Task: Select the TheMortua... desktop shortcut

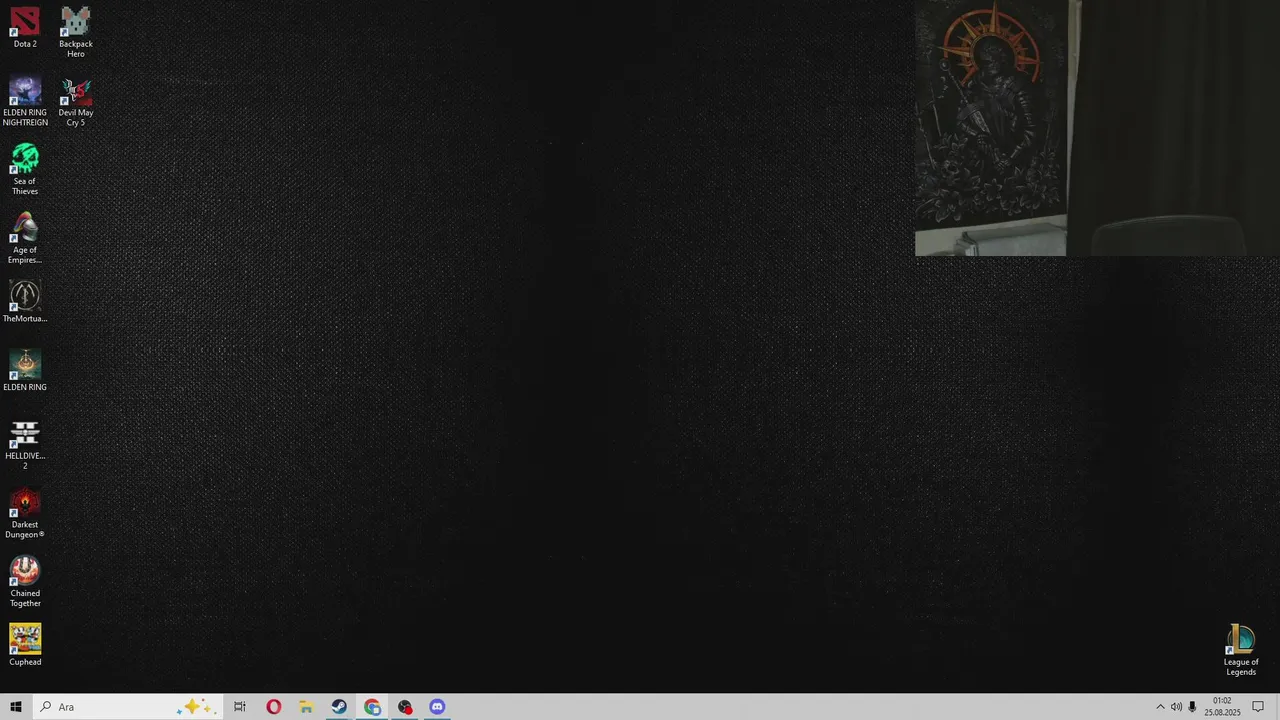Action: (x=25, y=302)
